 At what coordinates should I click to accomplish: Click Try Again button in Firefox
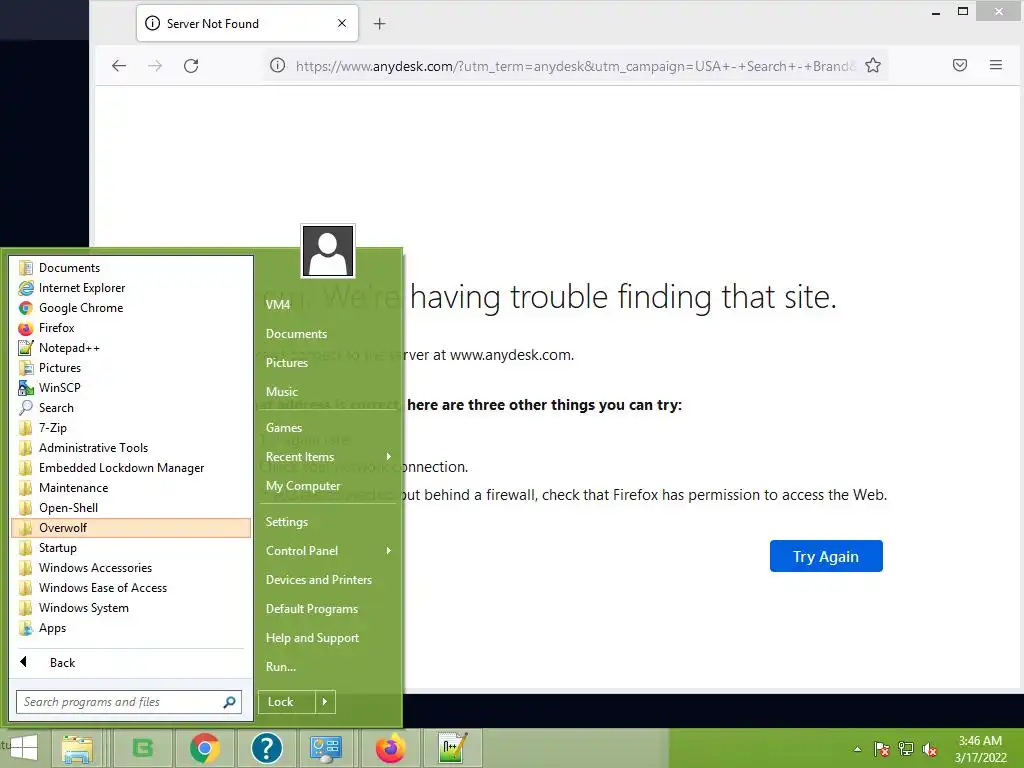point(826,556)
